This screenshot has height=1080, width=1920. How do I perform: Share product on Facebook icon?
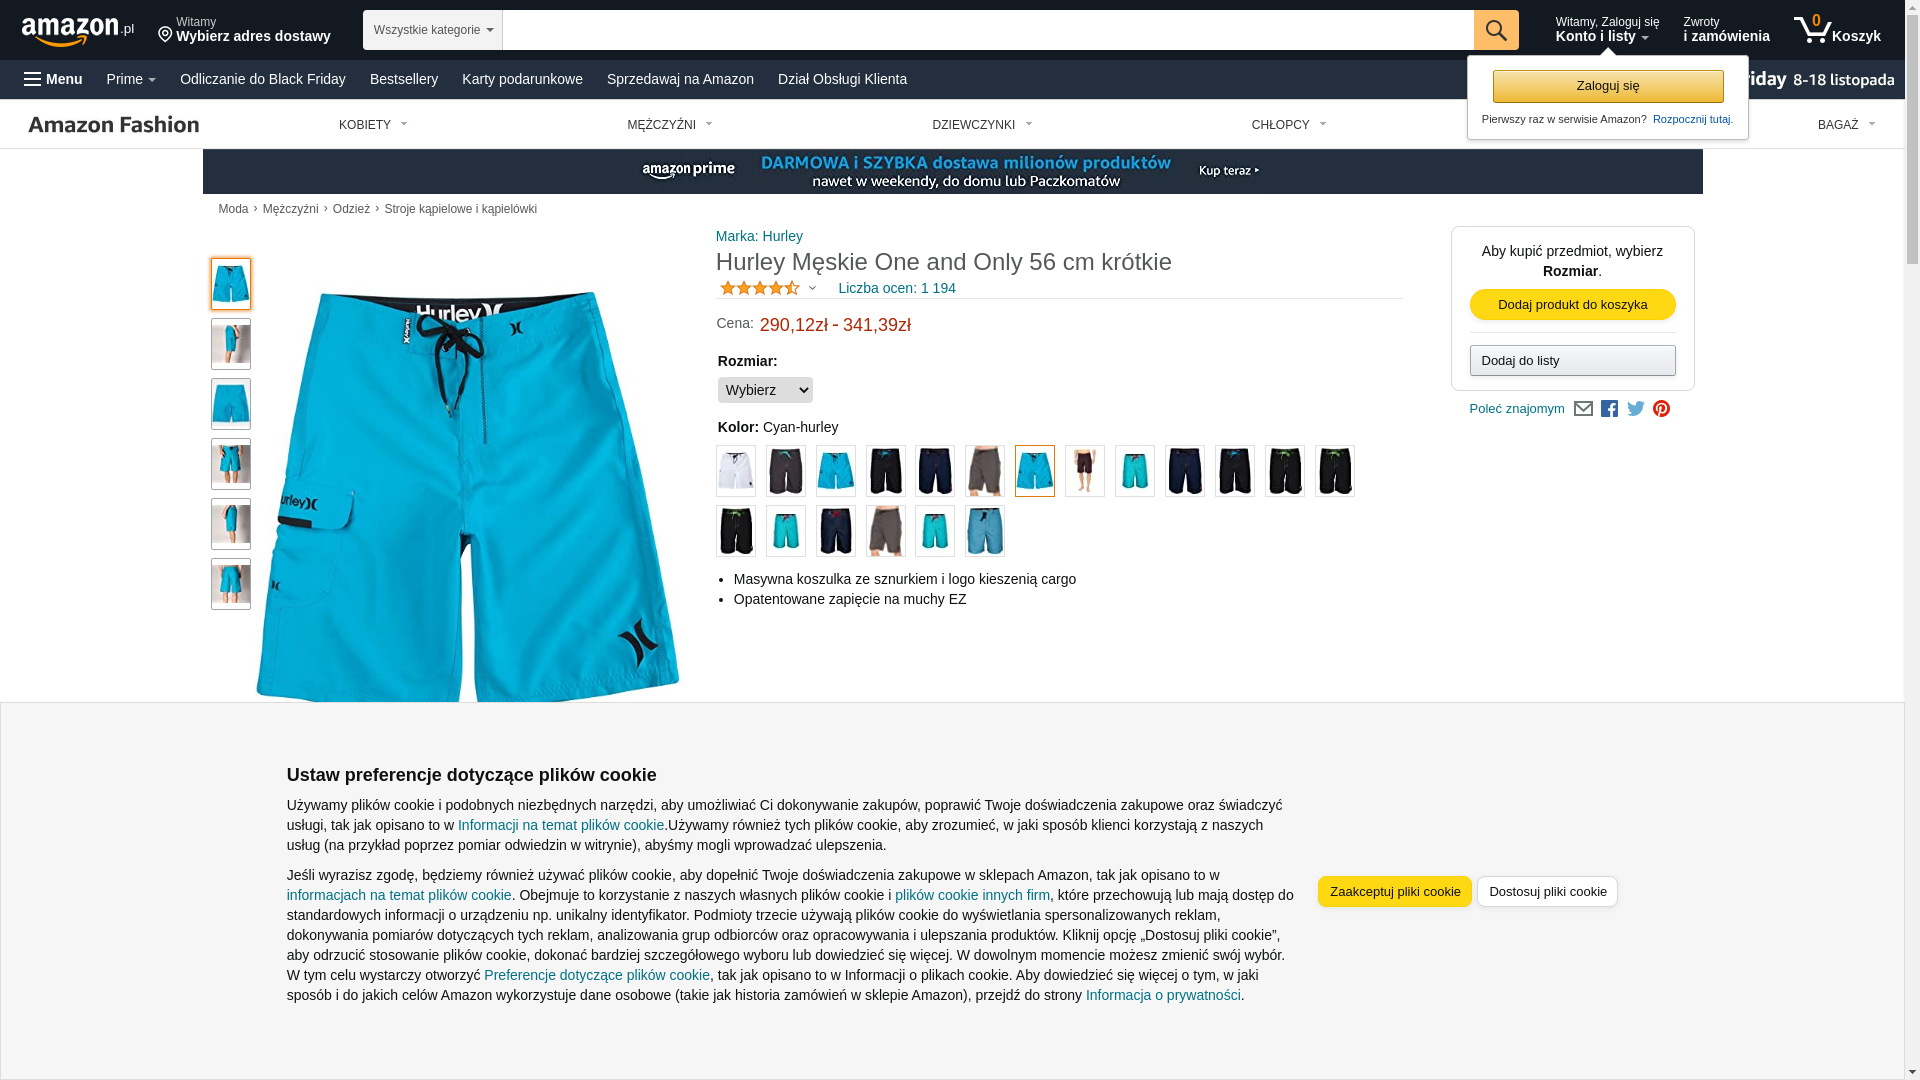point(1609,409)
